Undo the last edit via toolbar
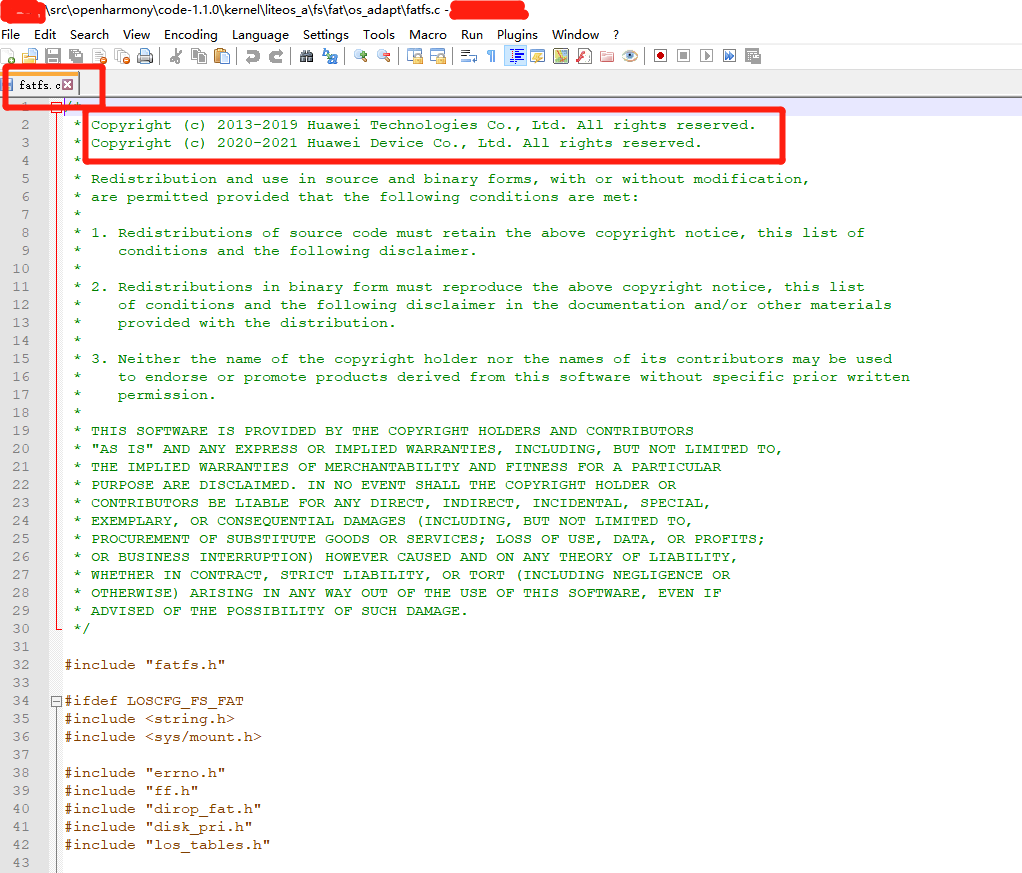The image size is (1022, 873). (252, 56)
